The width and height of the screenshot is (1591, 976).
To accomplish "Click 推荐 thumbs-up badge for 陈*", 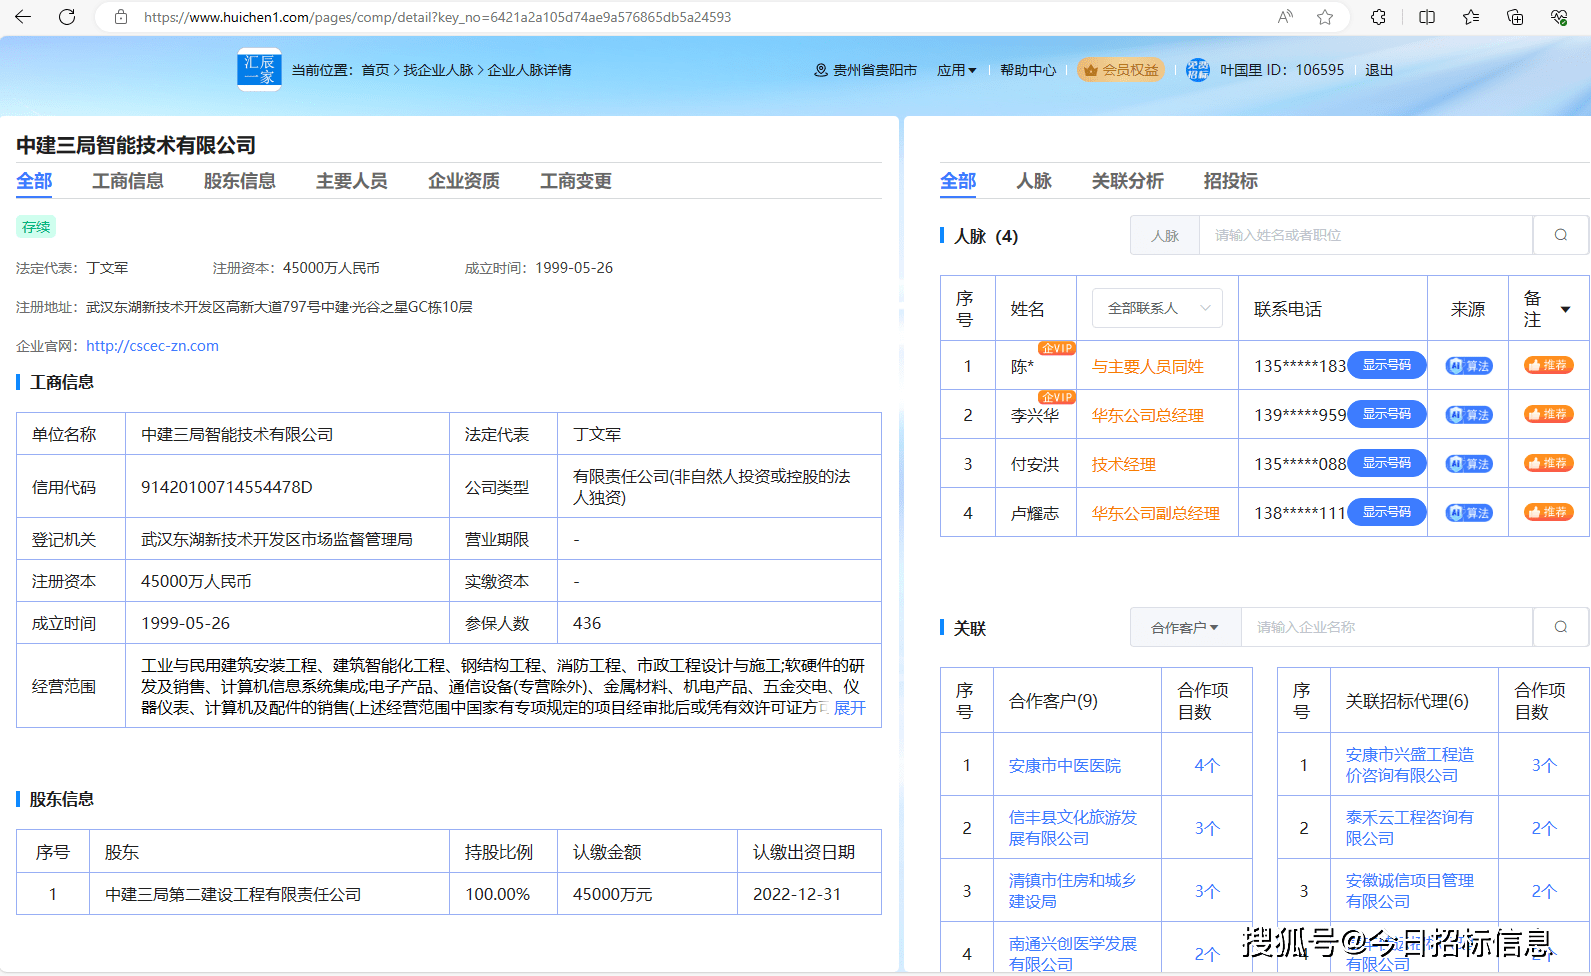I will (x=1548, y=365).
